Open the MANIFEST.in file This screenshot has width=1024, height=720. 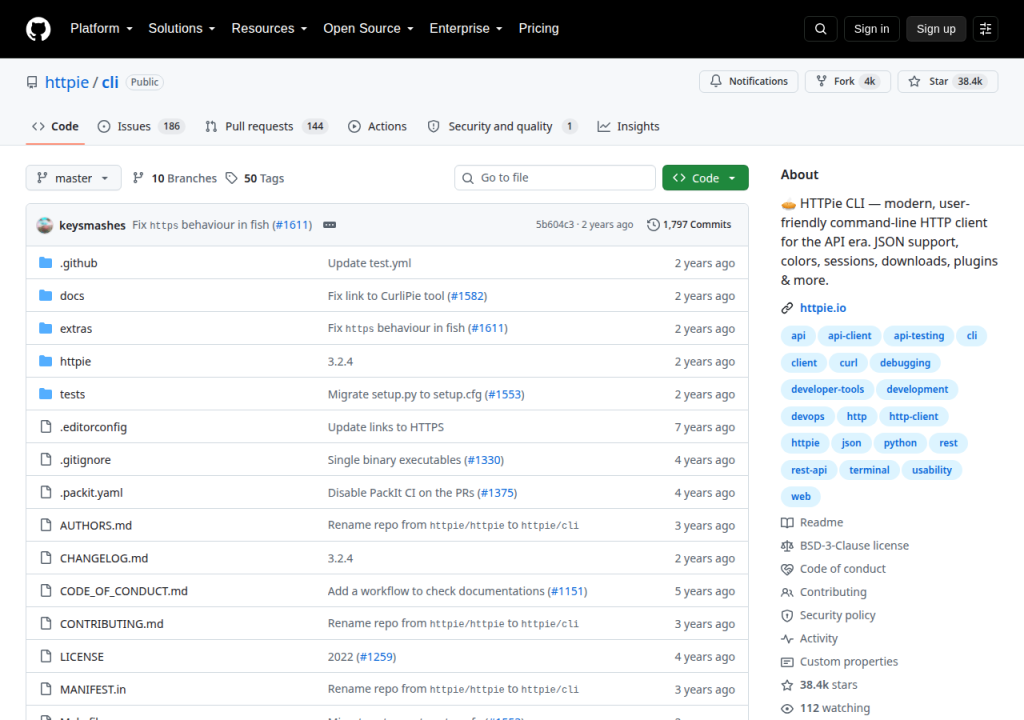(x=93, y=689)
